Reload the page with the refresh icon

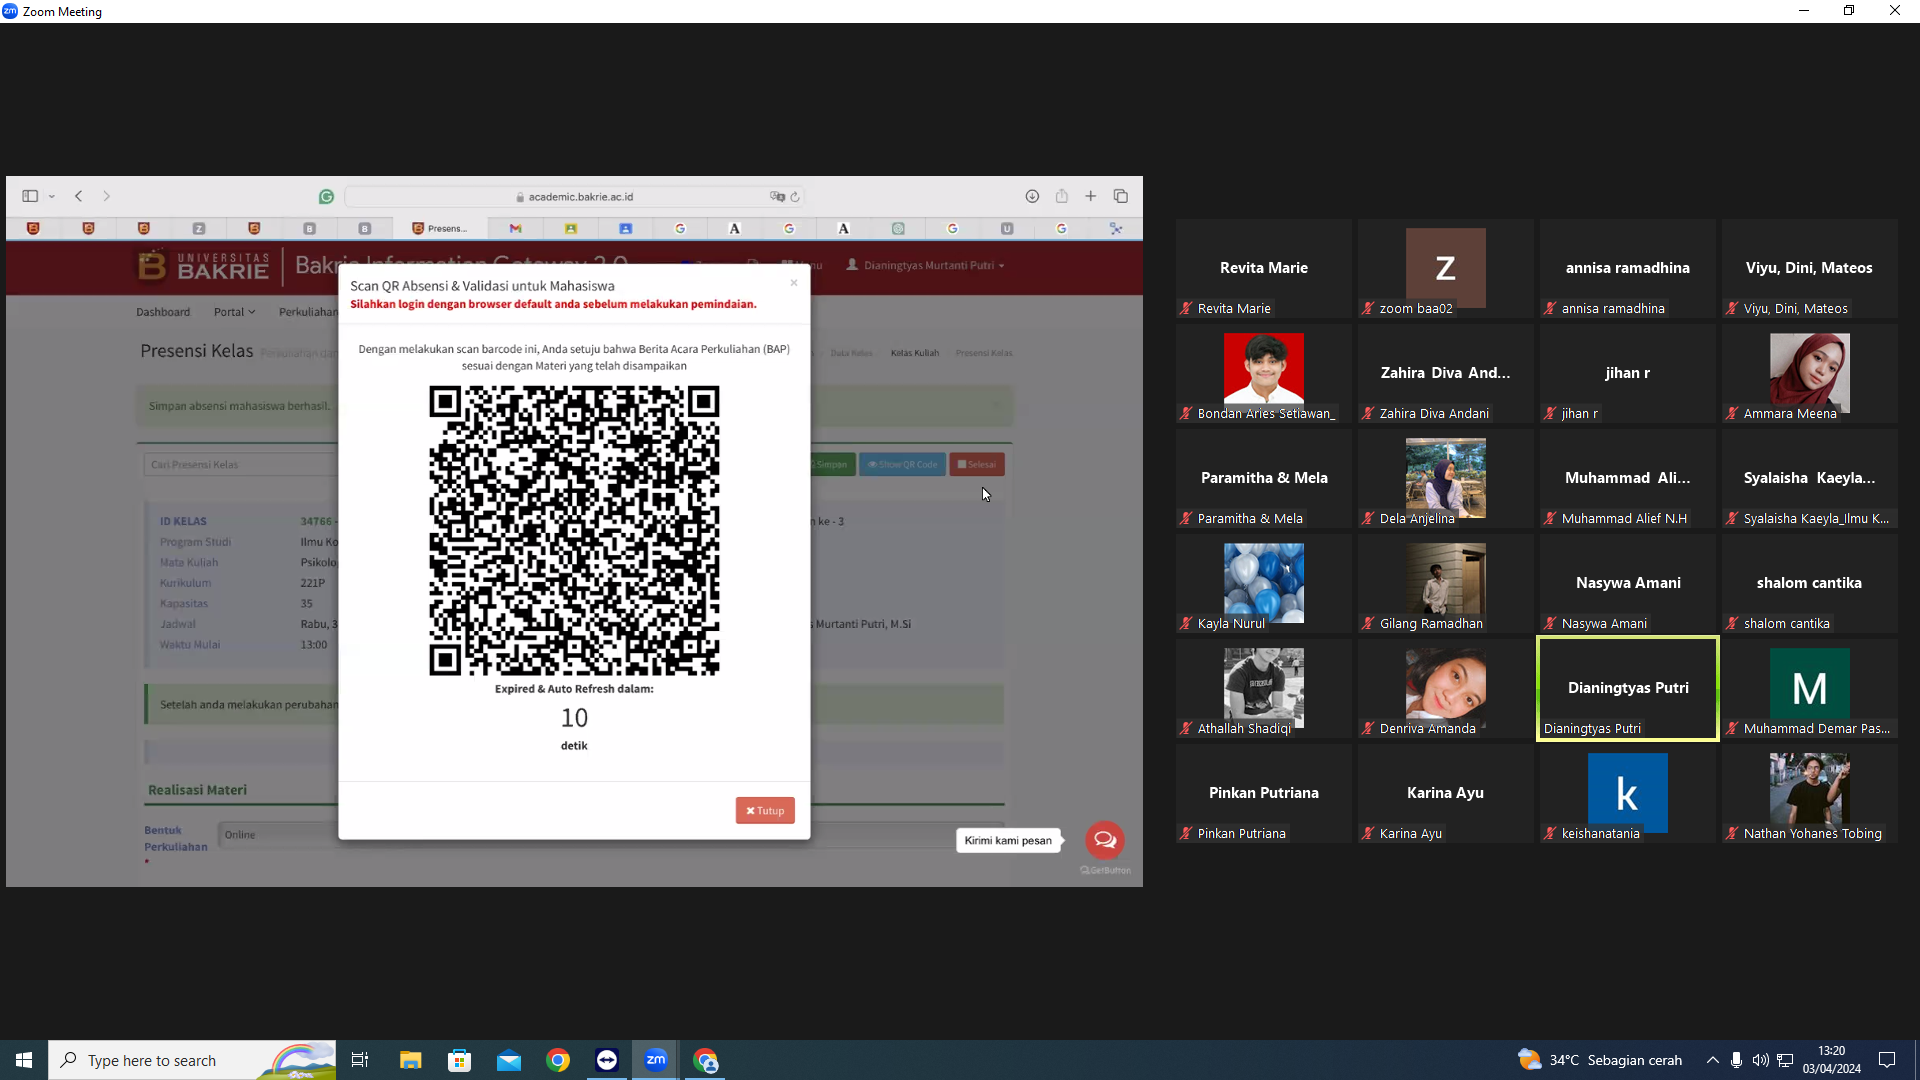point(795,197)
